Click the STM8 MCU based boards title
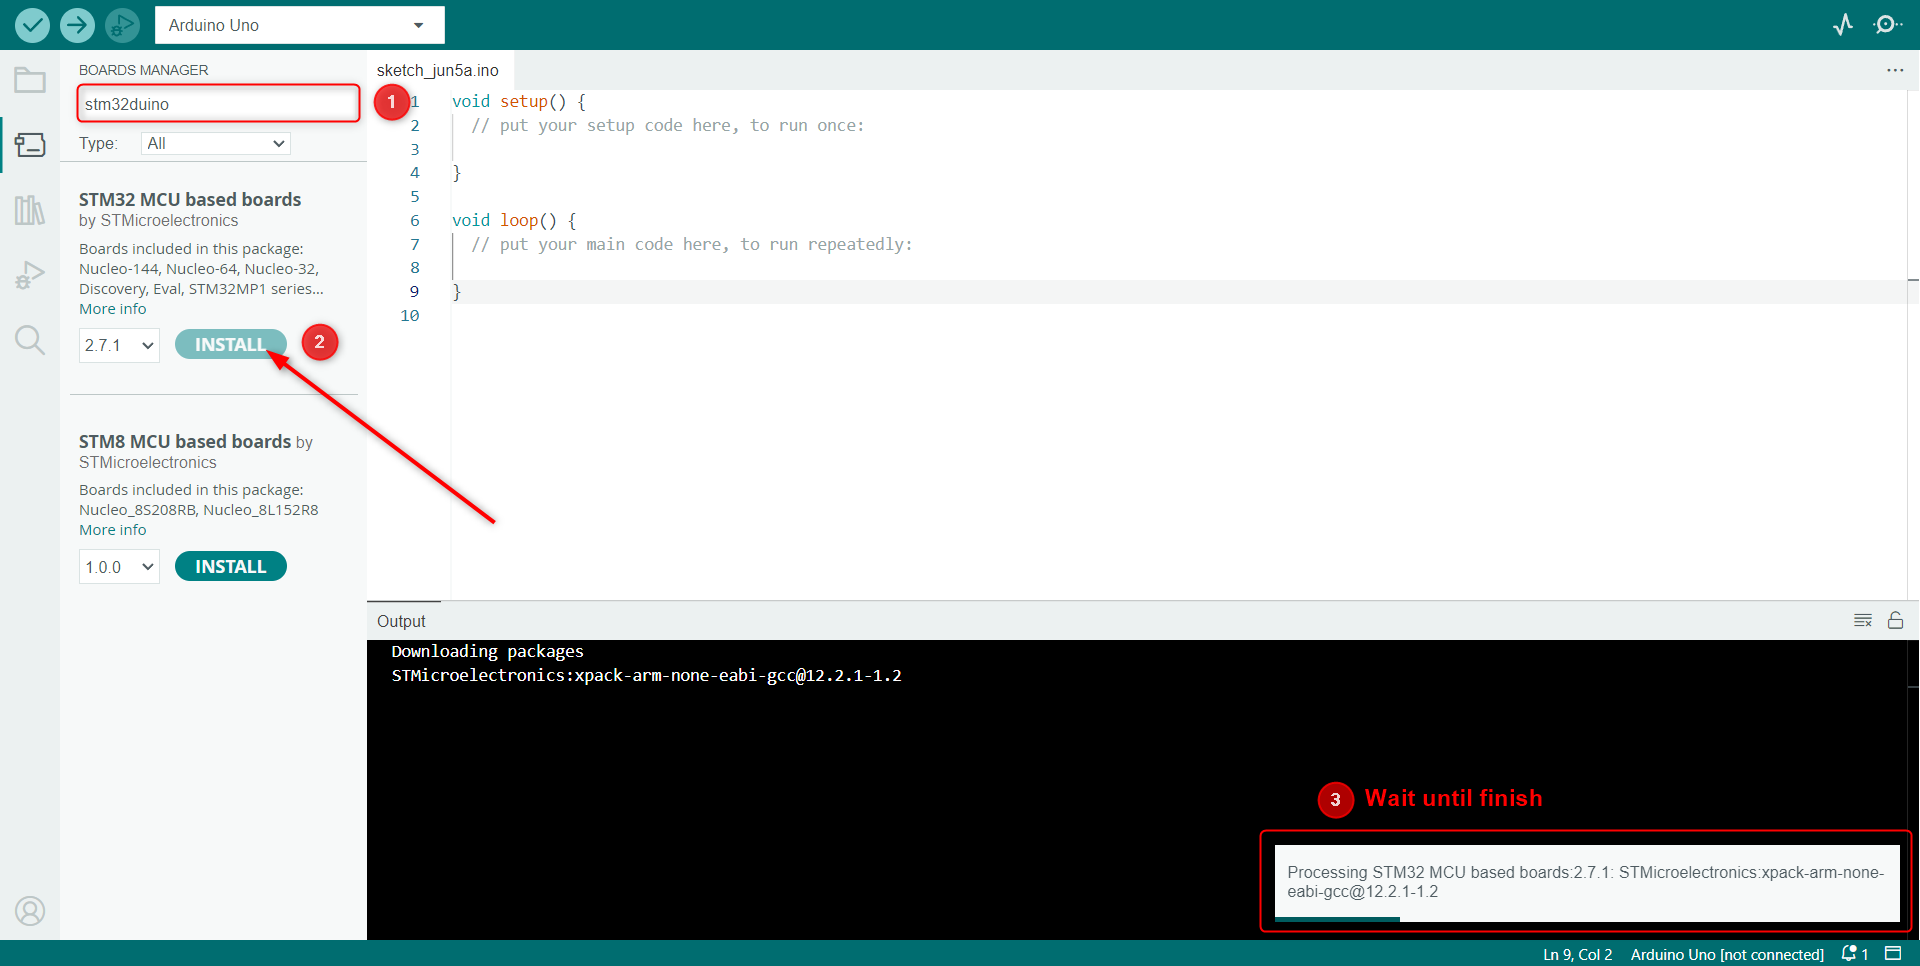Image resolution: width=1920 pixels, height=966 pixels. (185, 441)
